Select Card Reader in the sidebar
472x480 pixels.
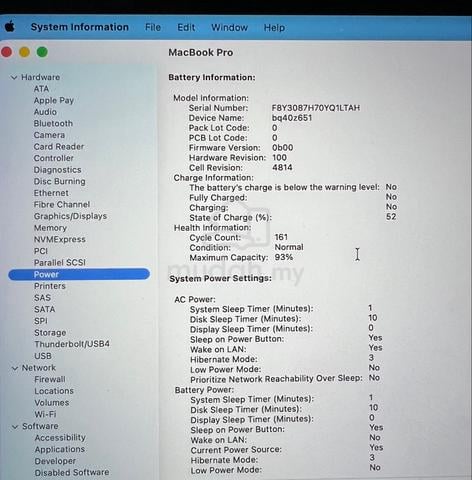pyautogui.click(x=59, y=147)
